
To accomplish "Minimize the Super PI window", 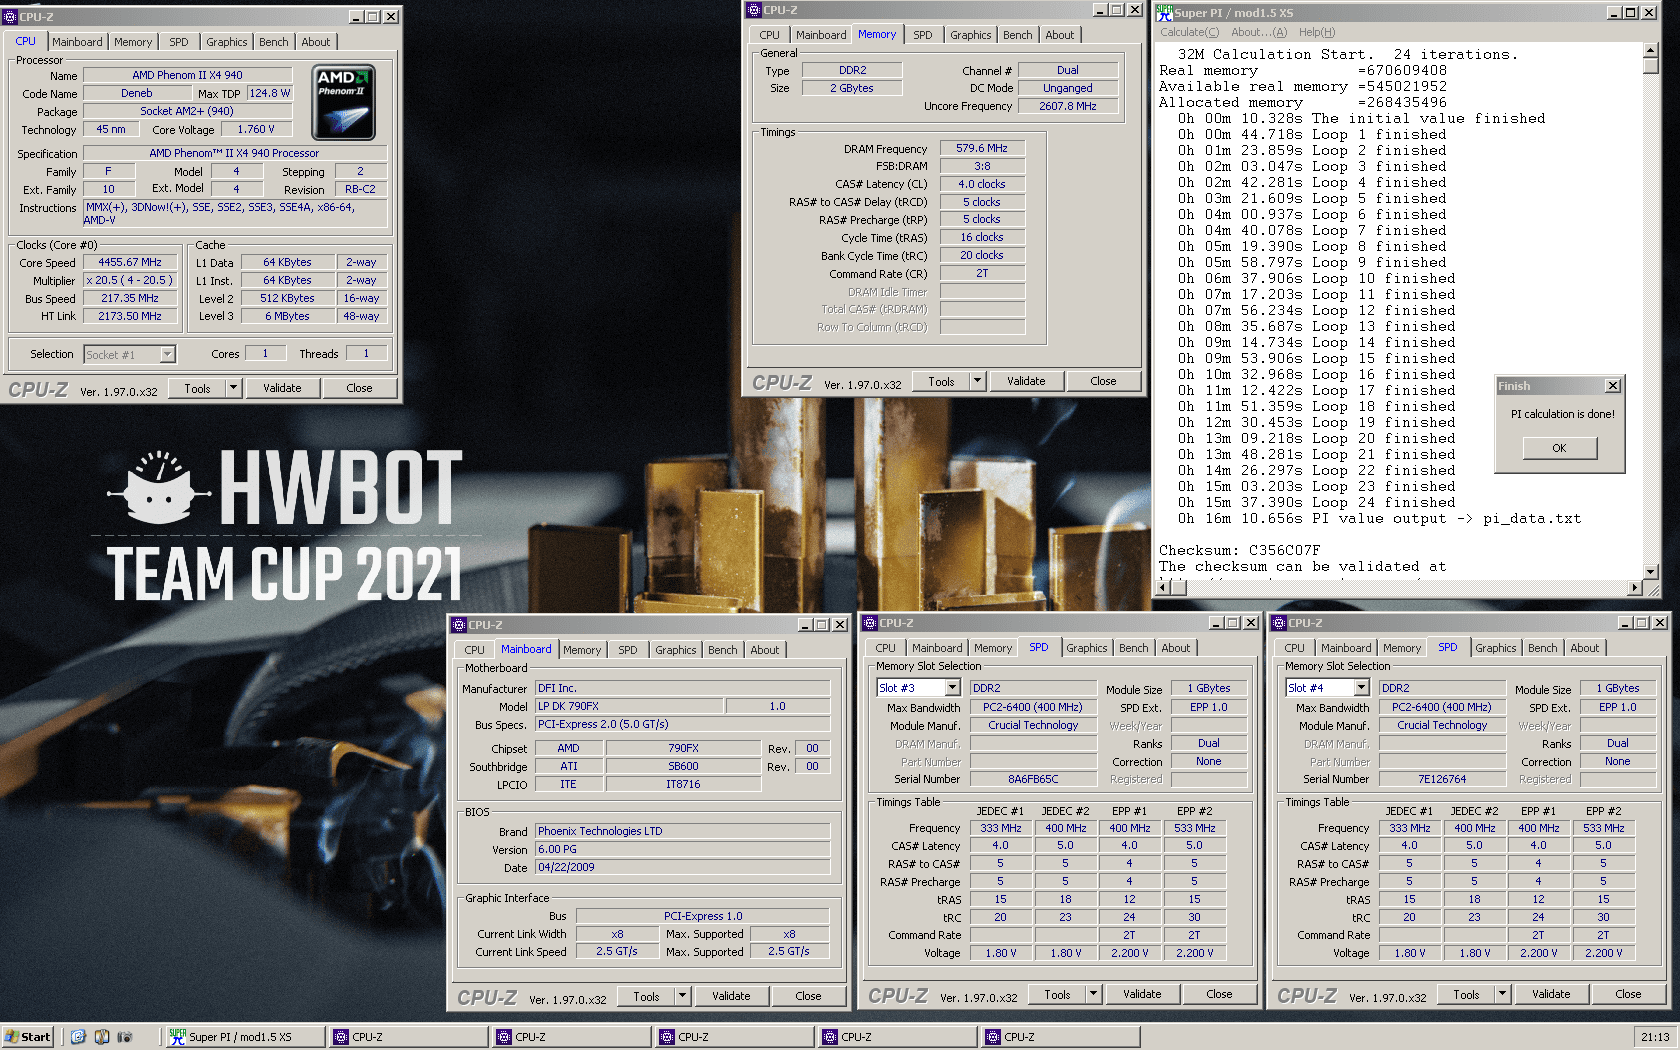I will tap(1614, 12).
